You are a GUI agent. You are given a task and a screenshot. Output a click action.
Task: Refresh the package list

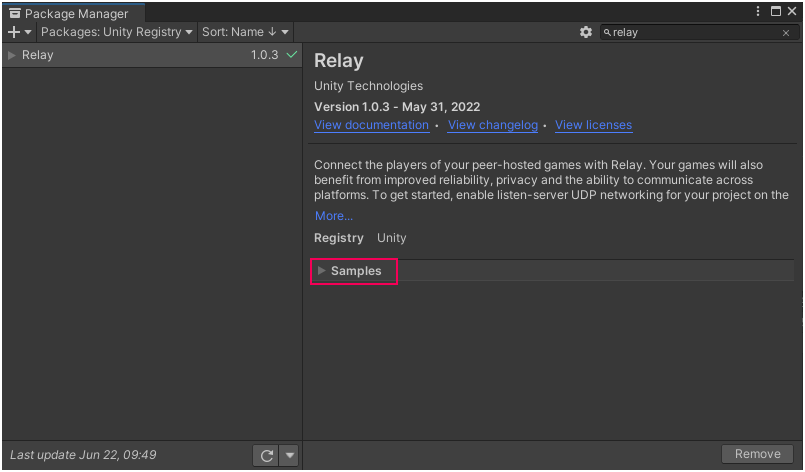coord(266,456)
